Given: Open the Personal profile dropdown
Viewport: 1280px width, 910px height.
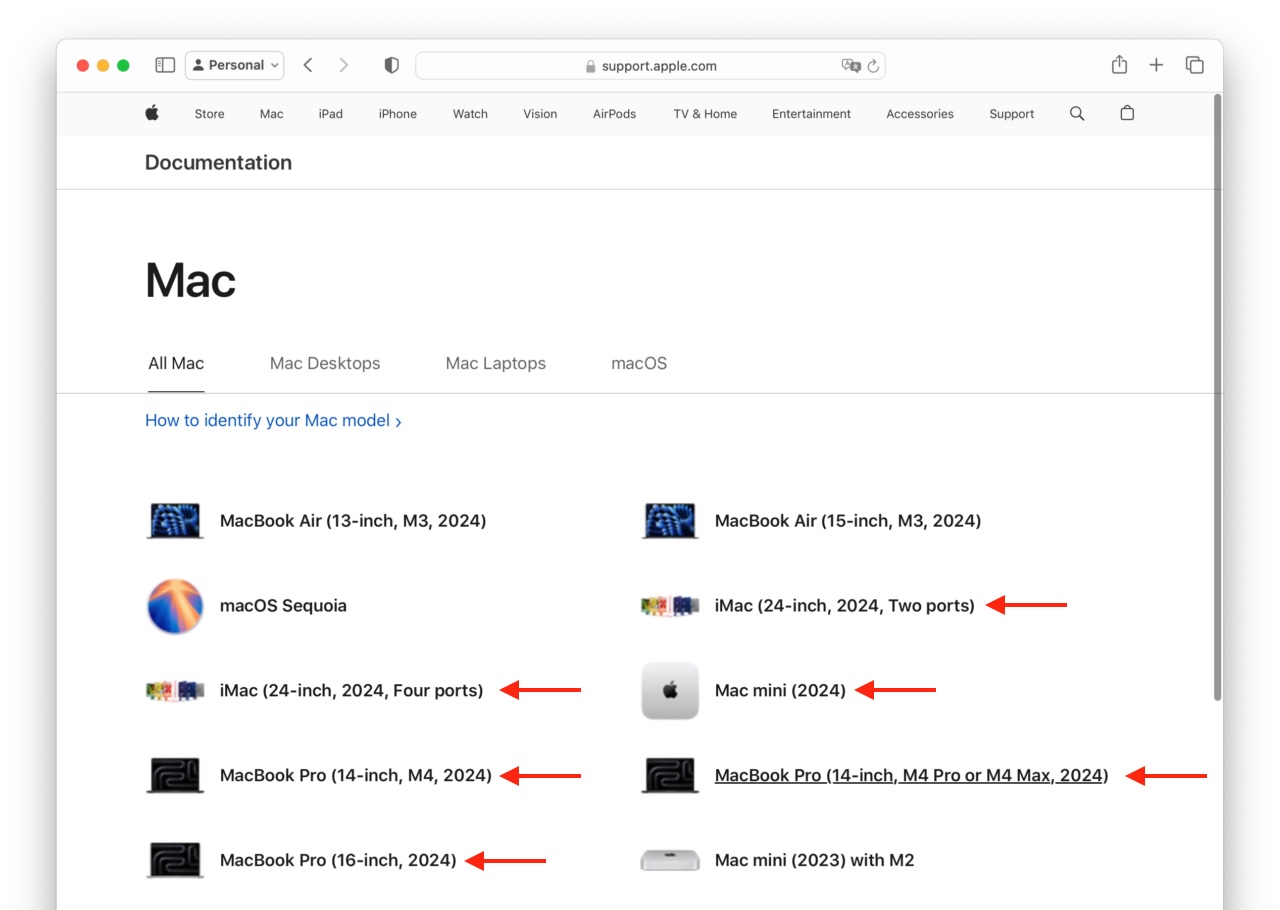Looking at the screenshot, I should (235, 65).
